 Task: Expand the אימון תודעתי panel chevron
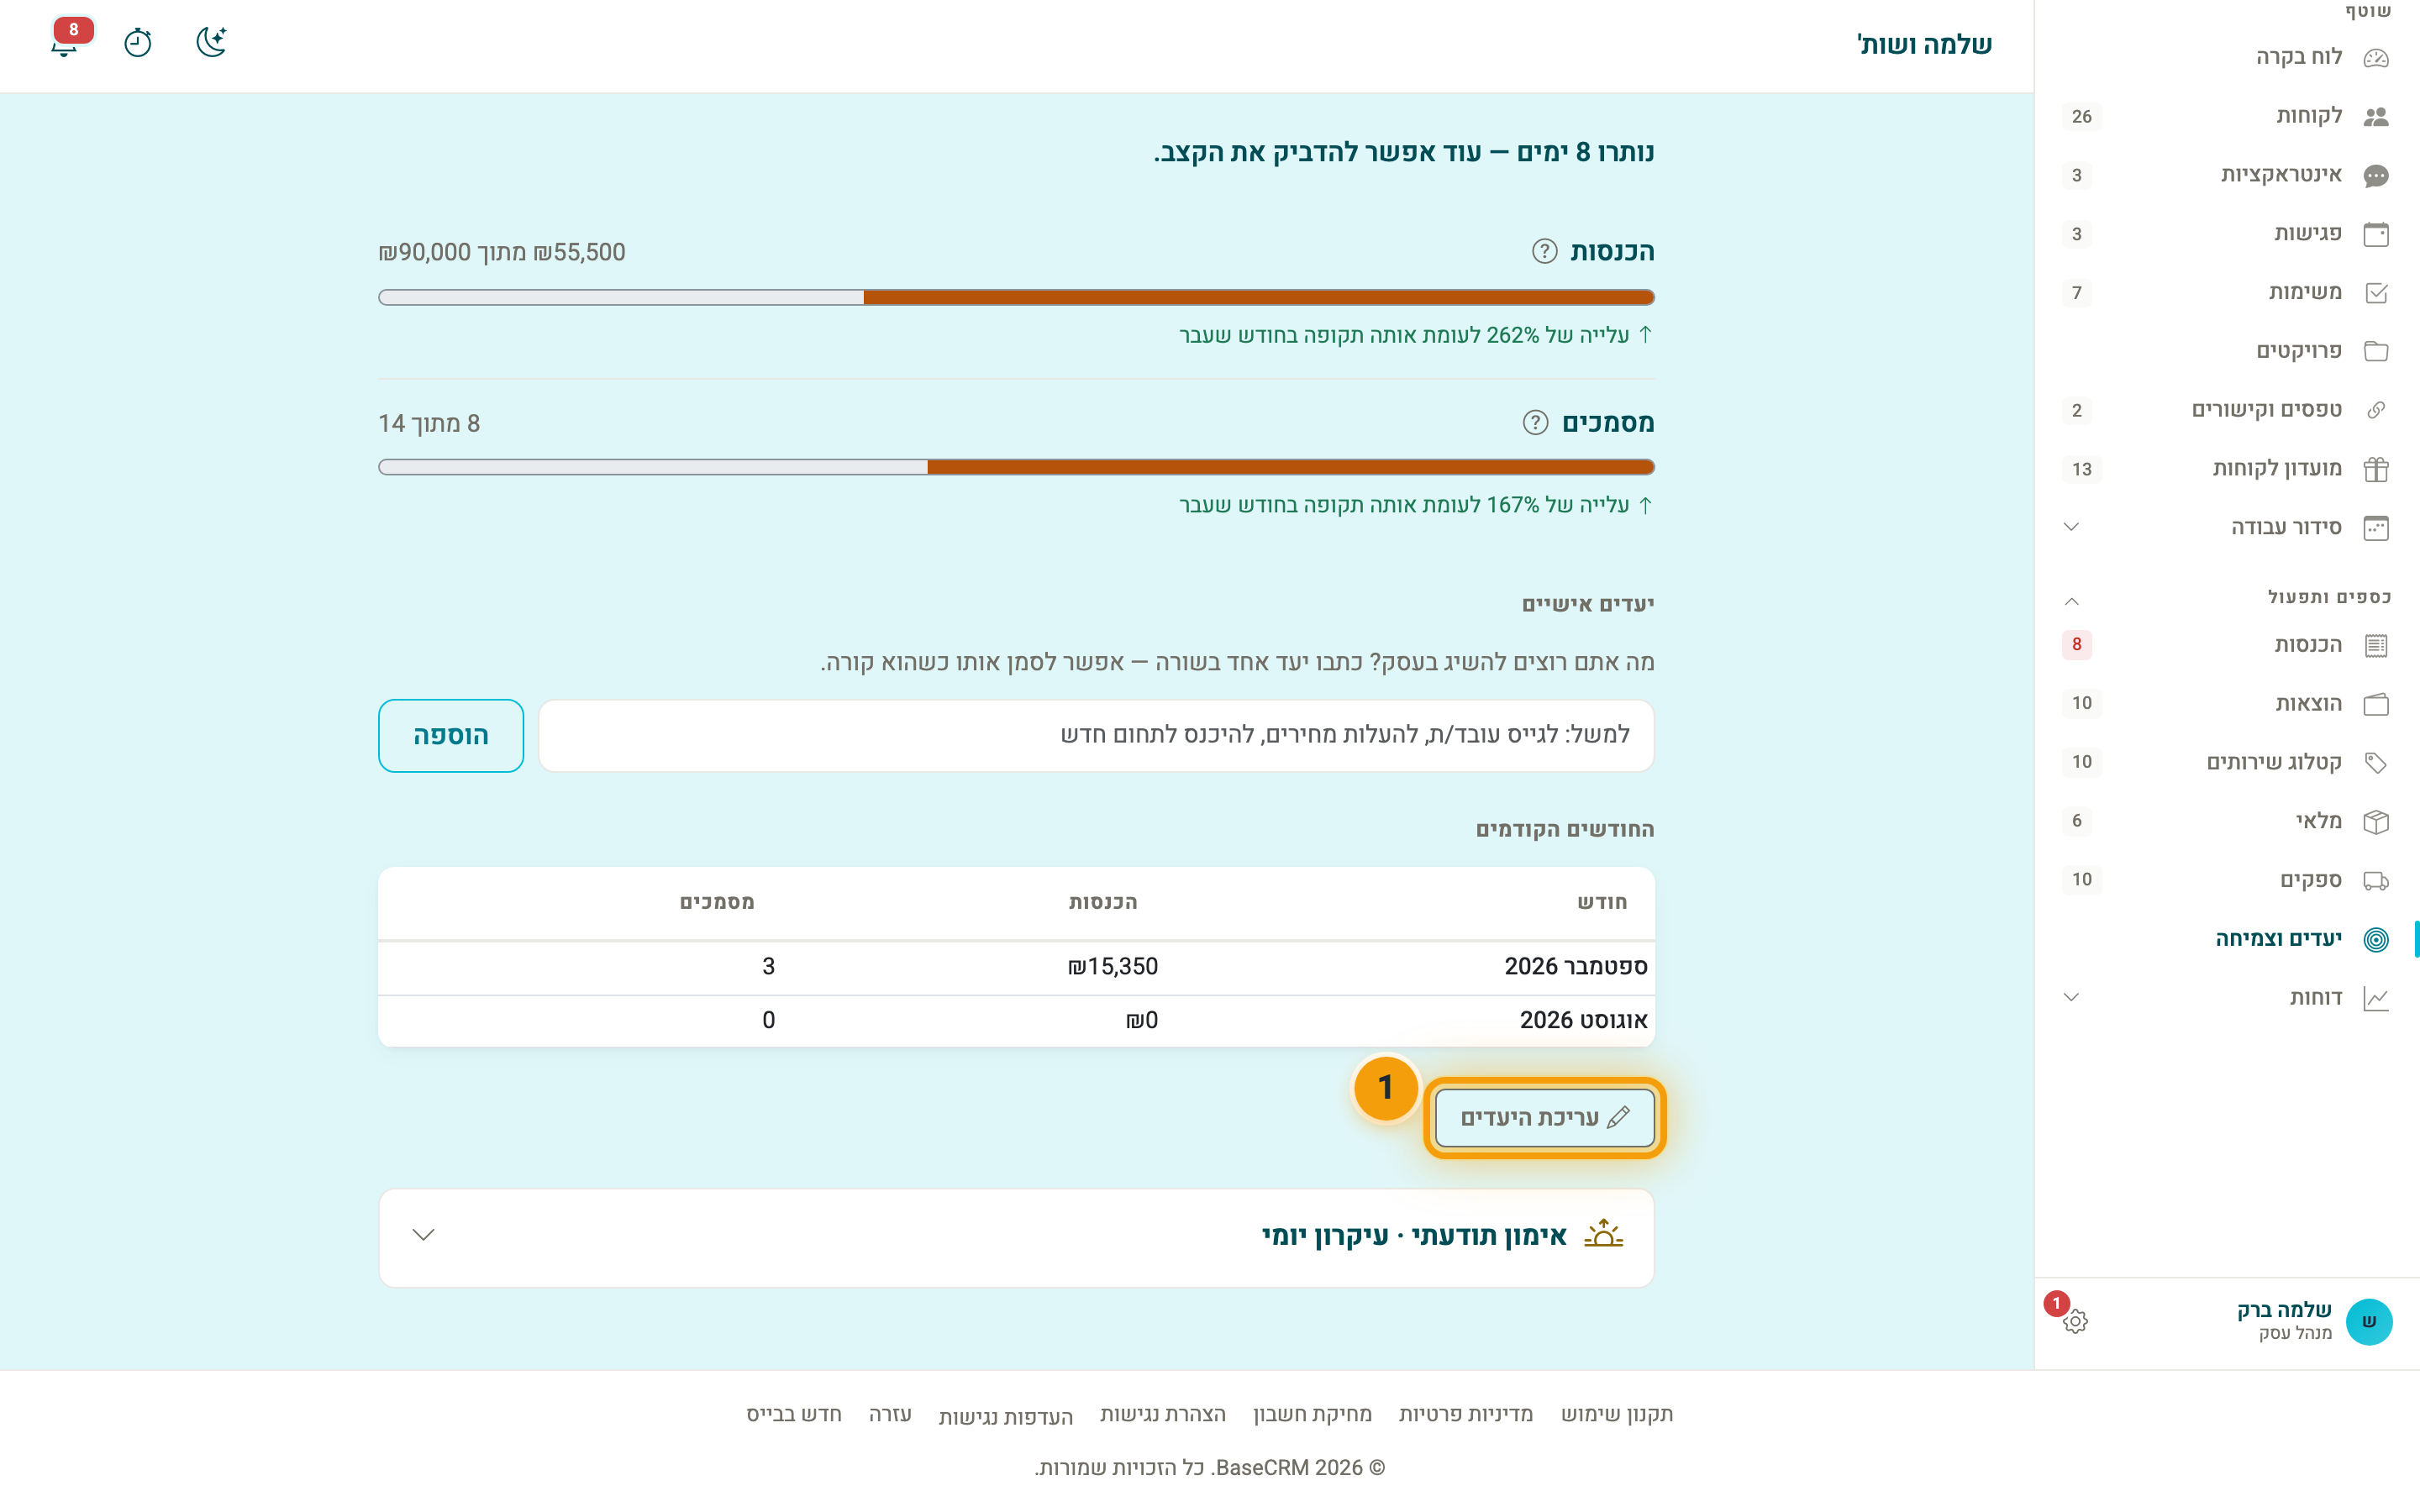pyautogui.click(x=423, y=1235)
